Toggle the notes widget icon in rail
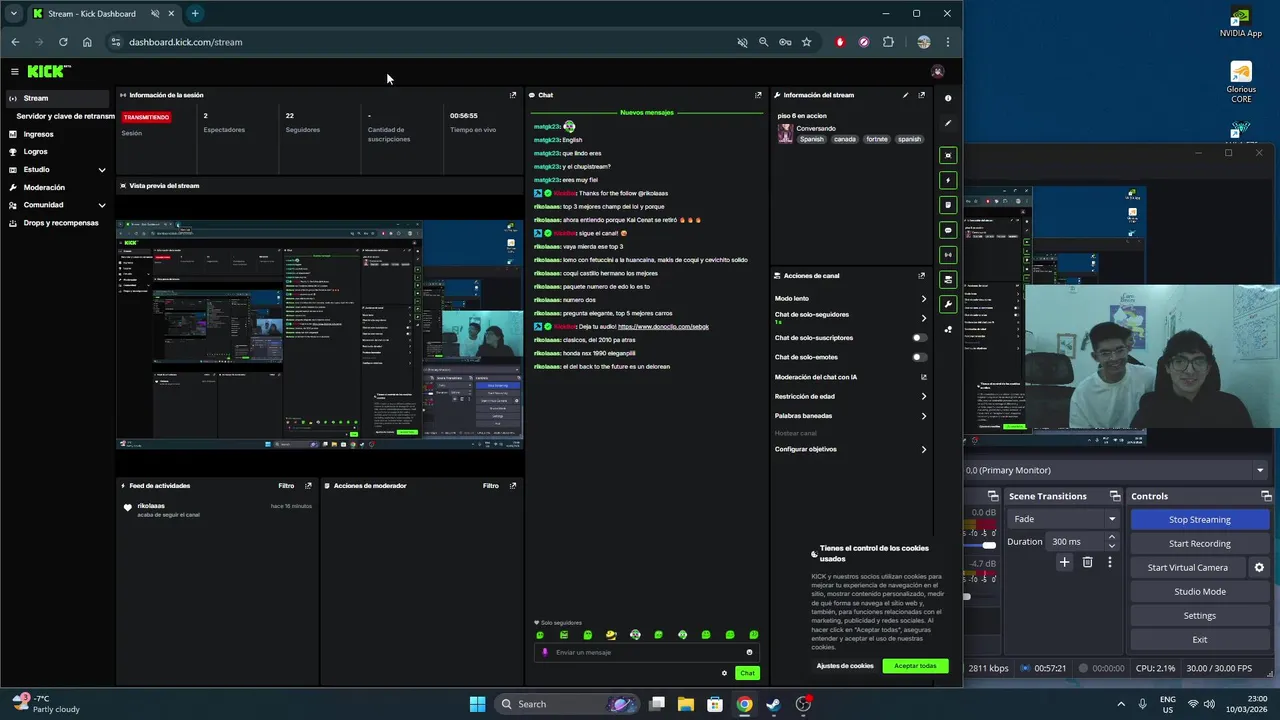Screen dimensions: 1280x720 click(x=948, y=205)
